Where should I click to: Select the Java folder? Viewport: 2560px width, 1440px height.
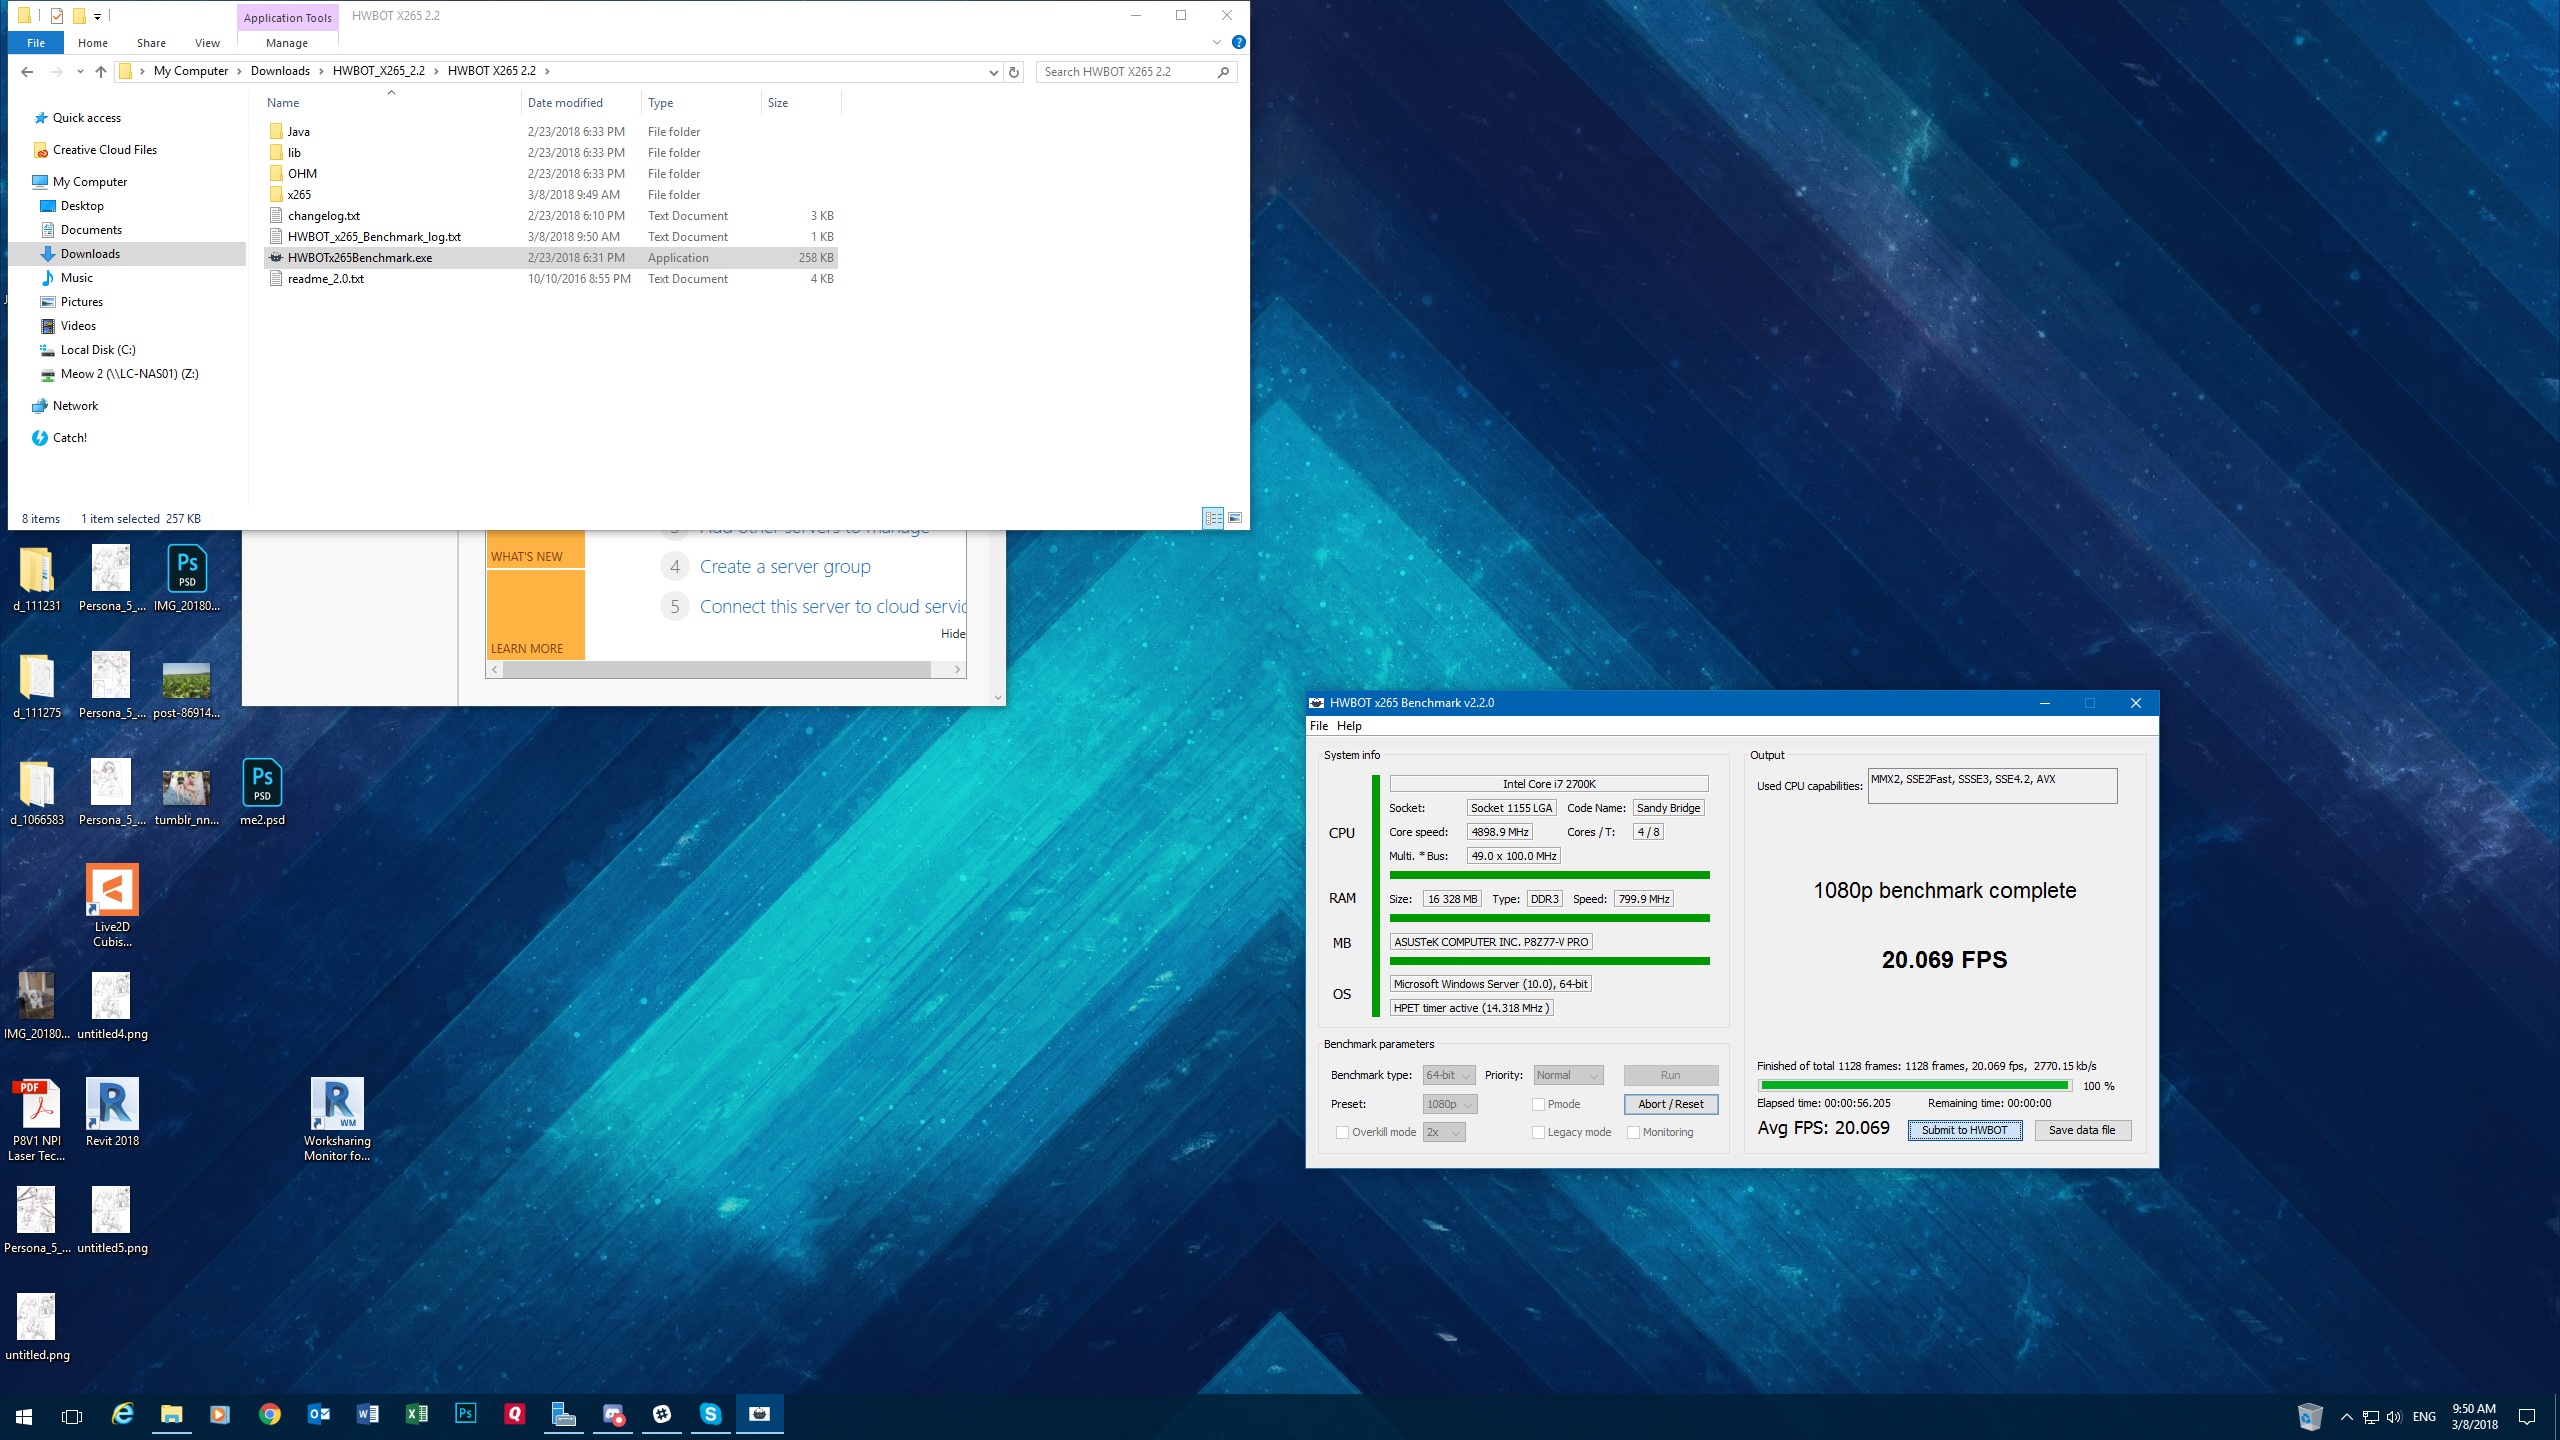(550, 132)
